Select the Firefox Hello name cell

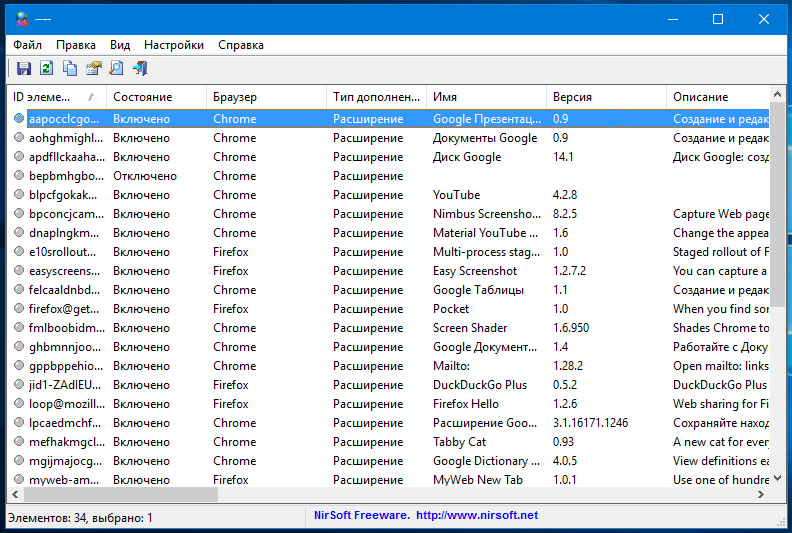pos(466,404)
